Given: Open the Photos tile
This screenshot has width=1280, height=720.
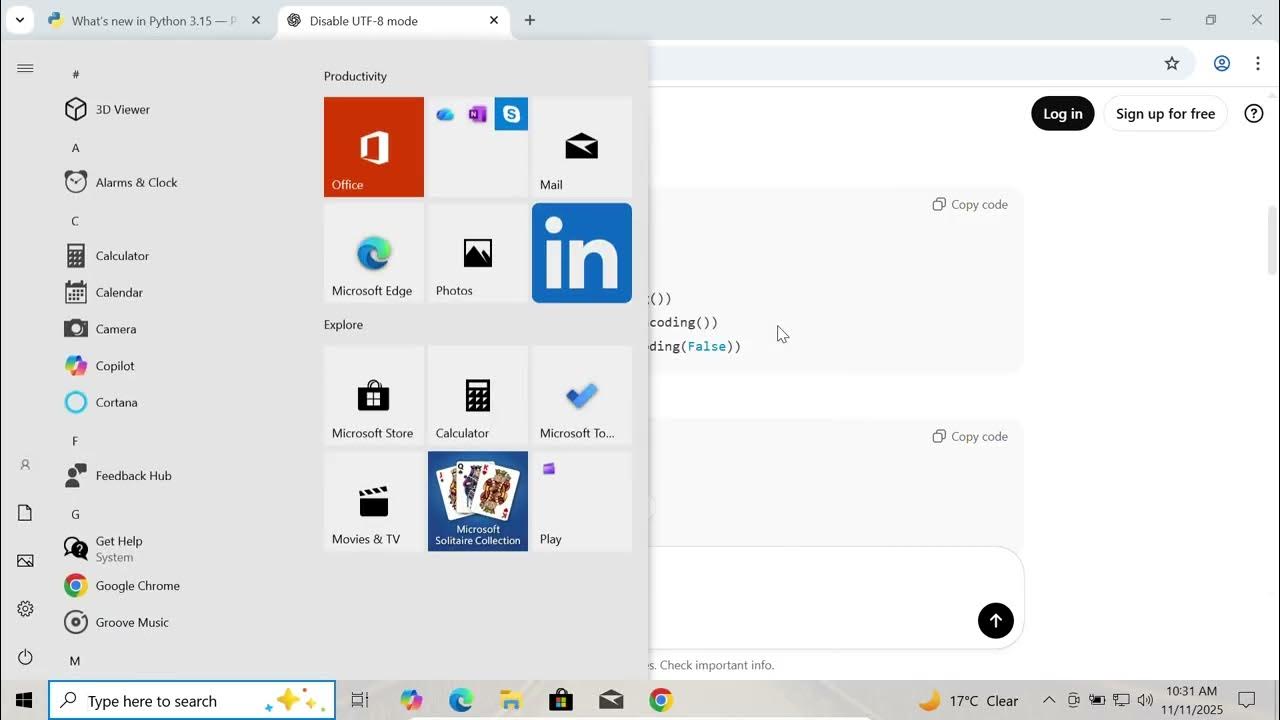Looking at the screenshot, I should (478, 253).
